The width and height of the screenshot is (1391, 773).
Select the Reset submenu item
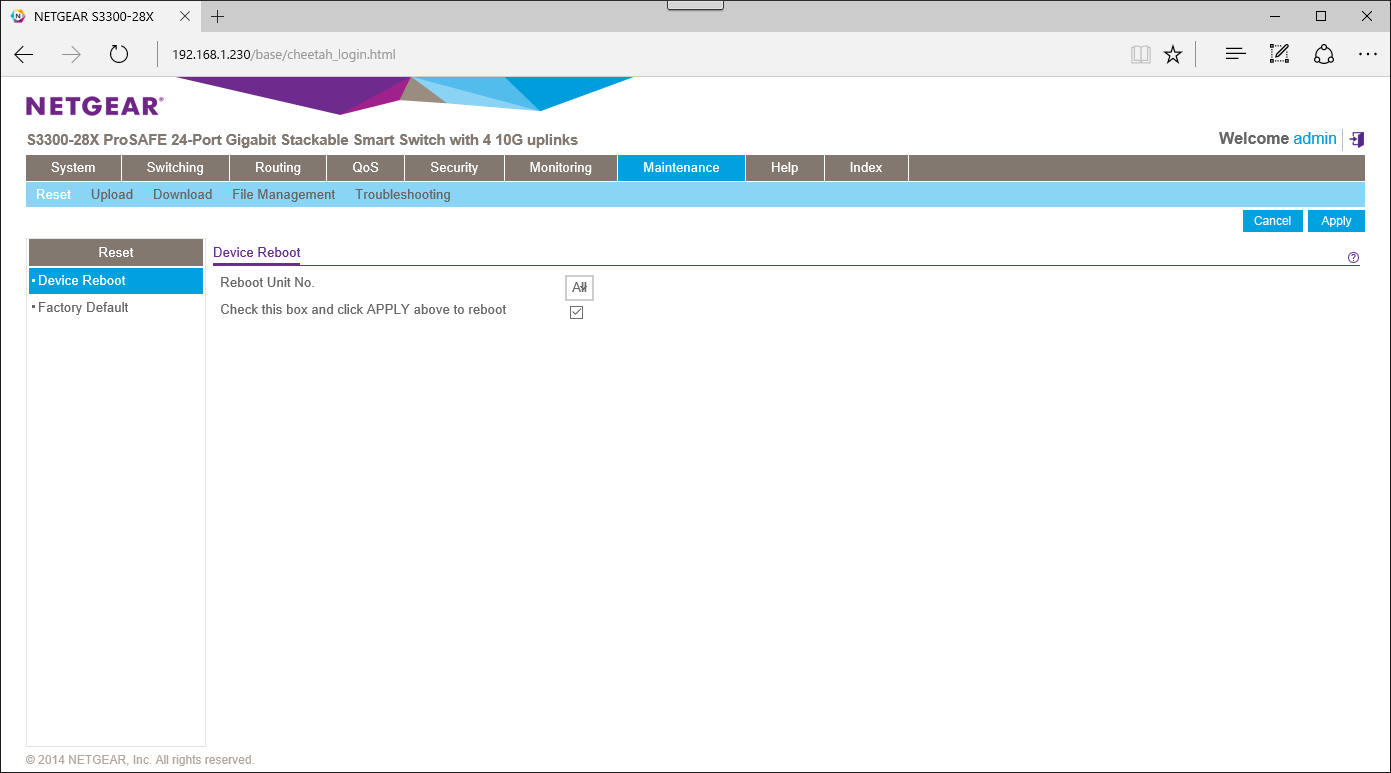click(54, 195)
